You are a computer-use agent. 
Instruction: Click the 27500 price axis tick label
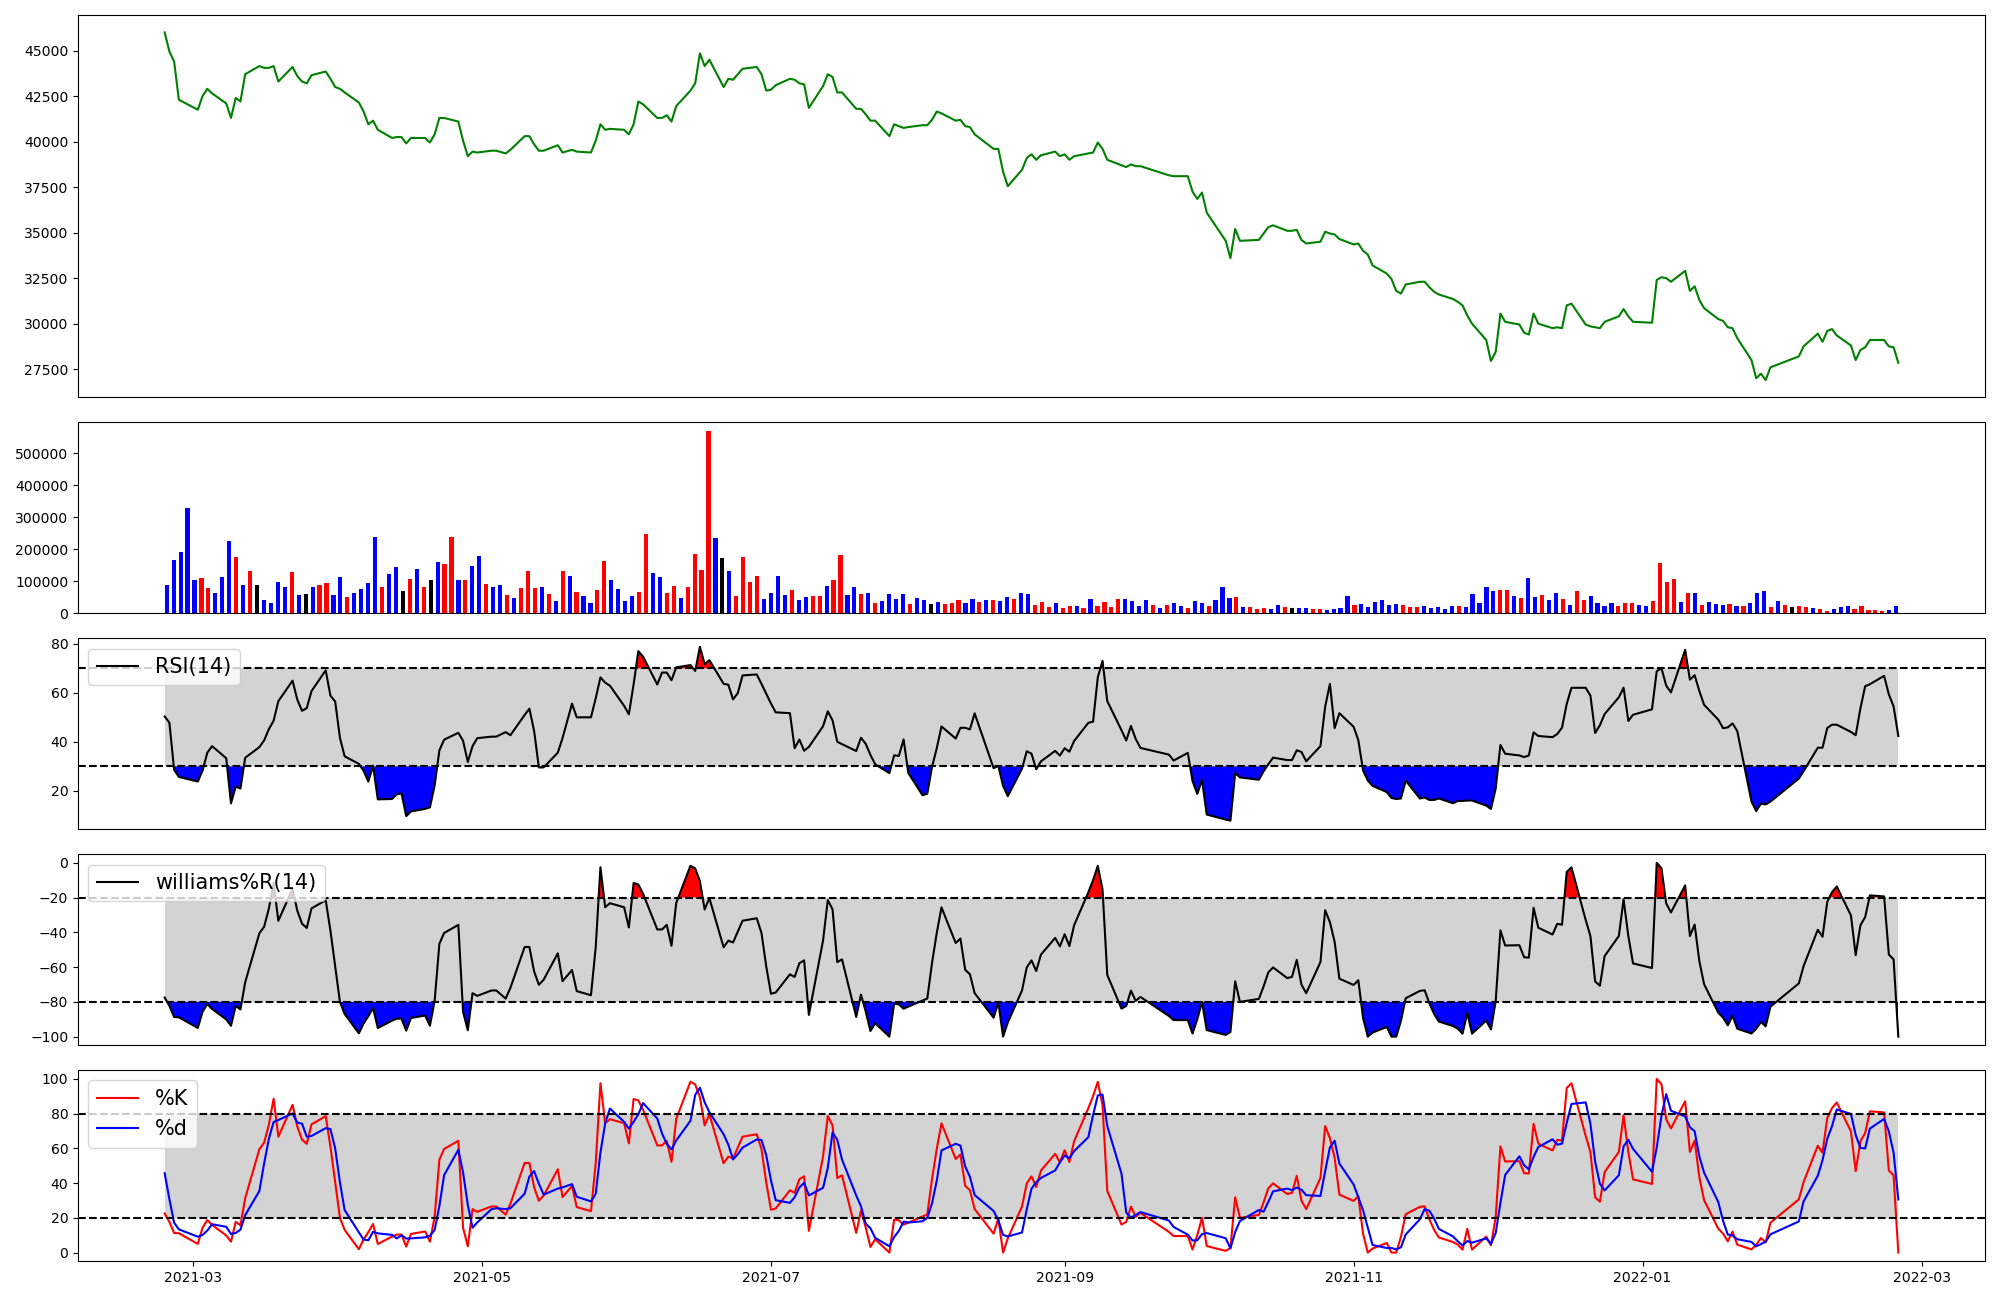(x=47, y=370)
